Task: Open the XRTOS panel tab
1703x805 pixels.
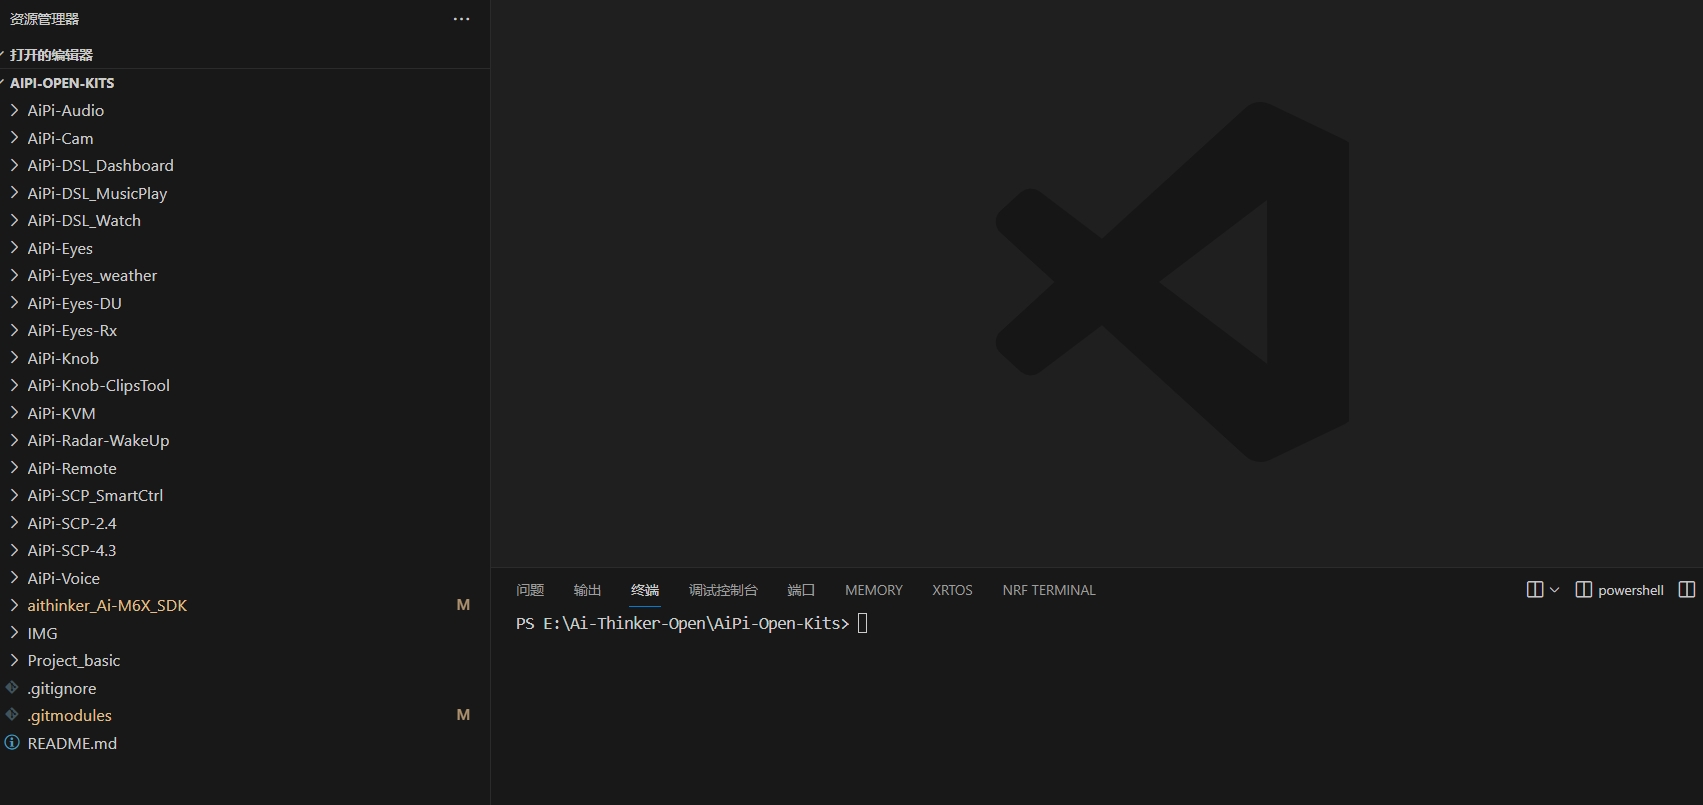Action: (x=952, y=590)
